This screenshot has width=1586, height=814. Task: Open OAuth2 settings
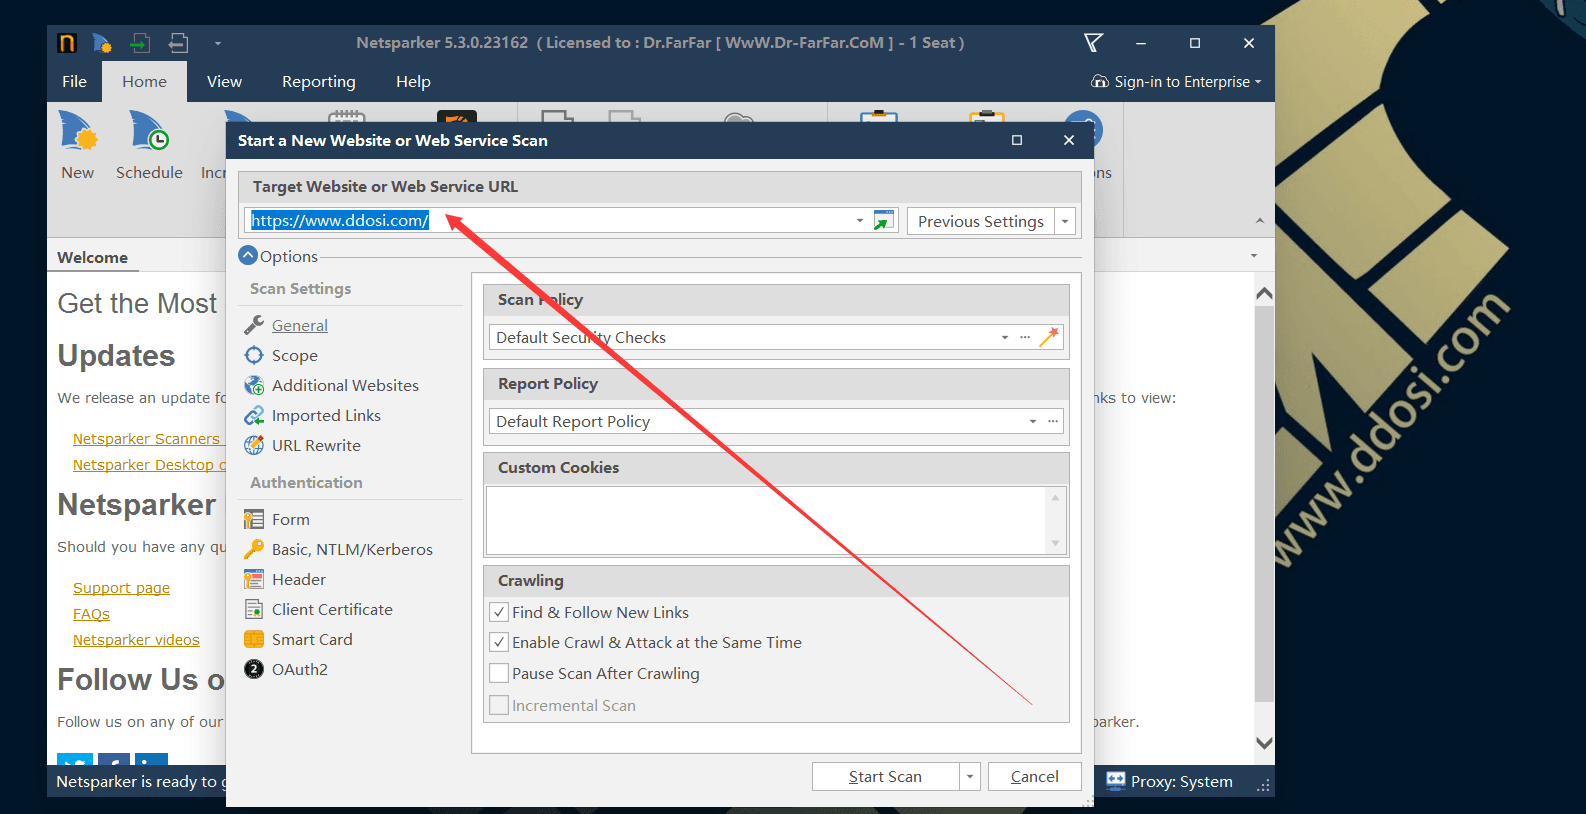click(x=299, y=670)
